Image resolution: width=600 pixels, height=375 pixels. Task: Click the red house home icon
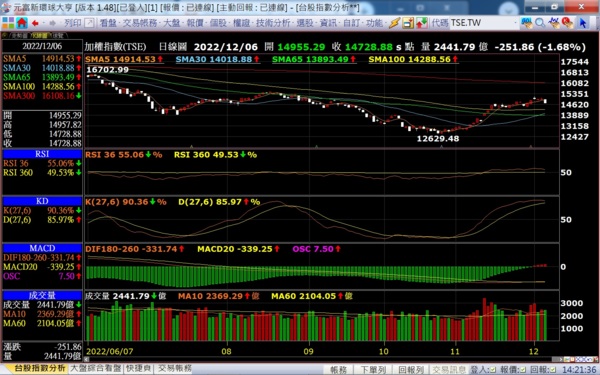[x=22, y=23]
